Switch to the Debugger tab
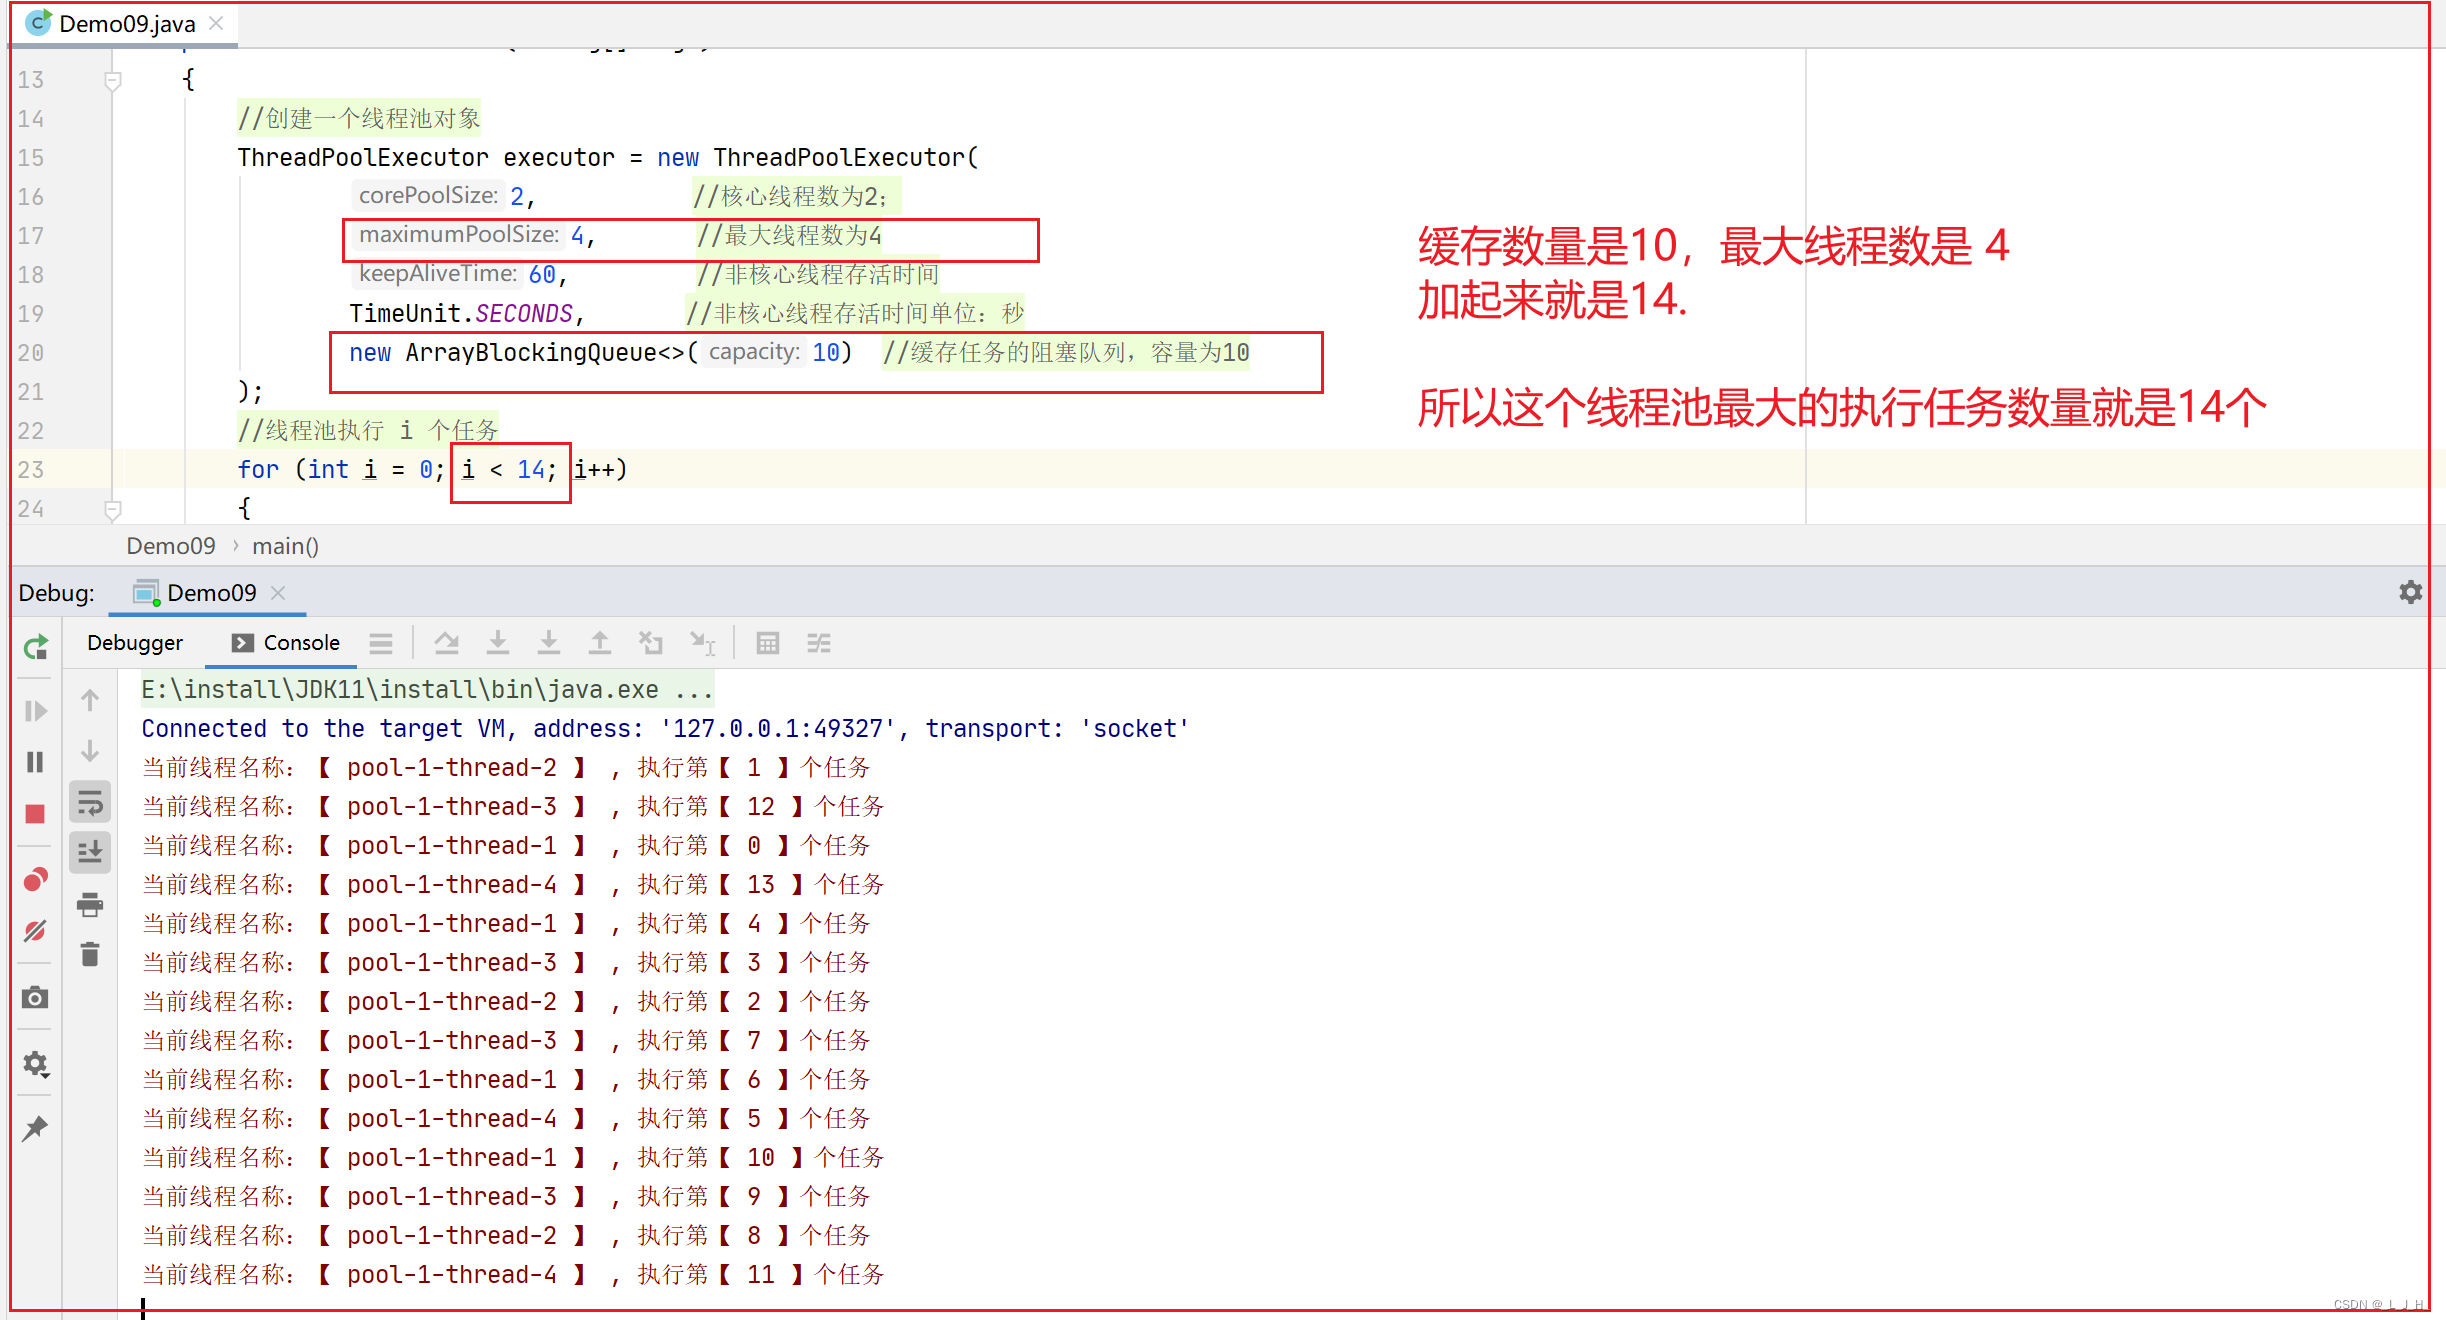The height and width of the screenshot is (1320, 2446). (135, 643)
